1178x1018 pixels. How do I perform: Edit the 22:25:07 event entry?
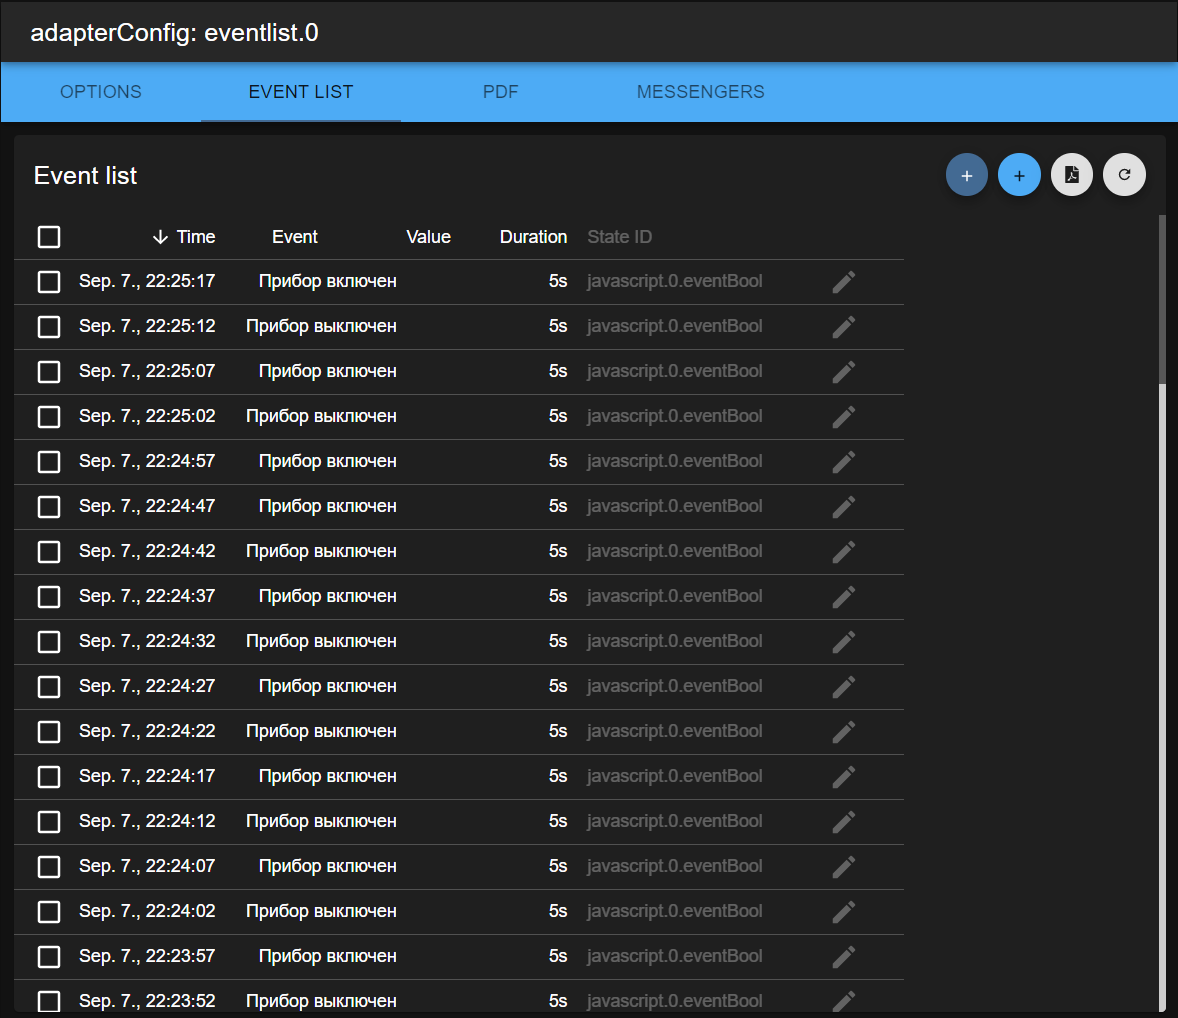(x=844, y=372)
